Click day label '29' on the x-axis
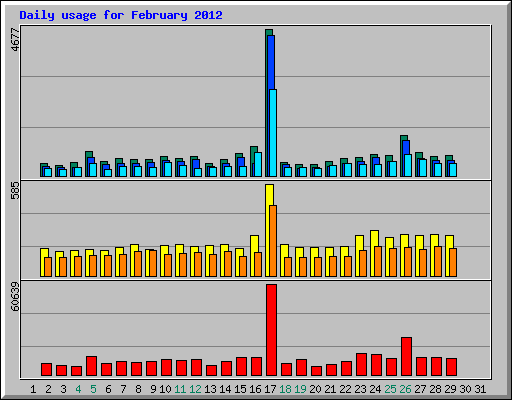Viewport: 512px width, 400px height. (x=450, y=389)
